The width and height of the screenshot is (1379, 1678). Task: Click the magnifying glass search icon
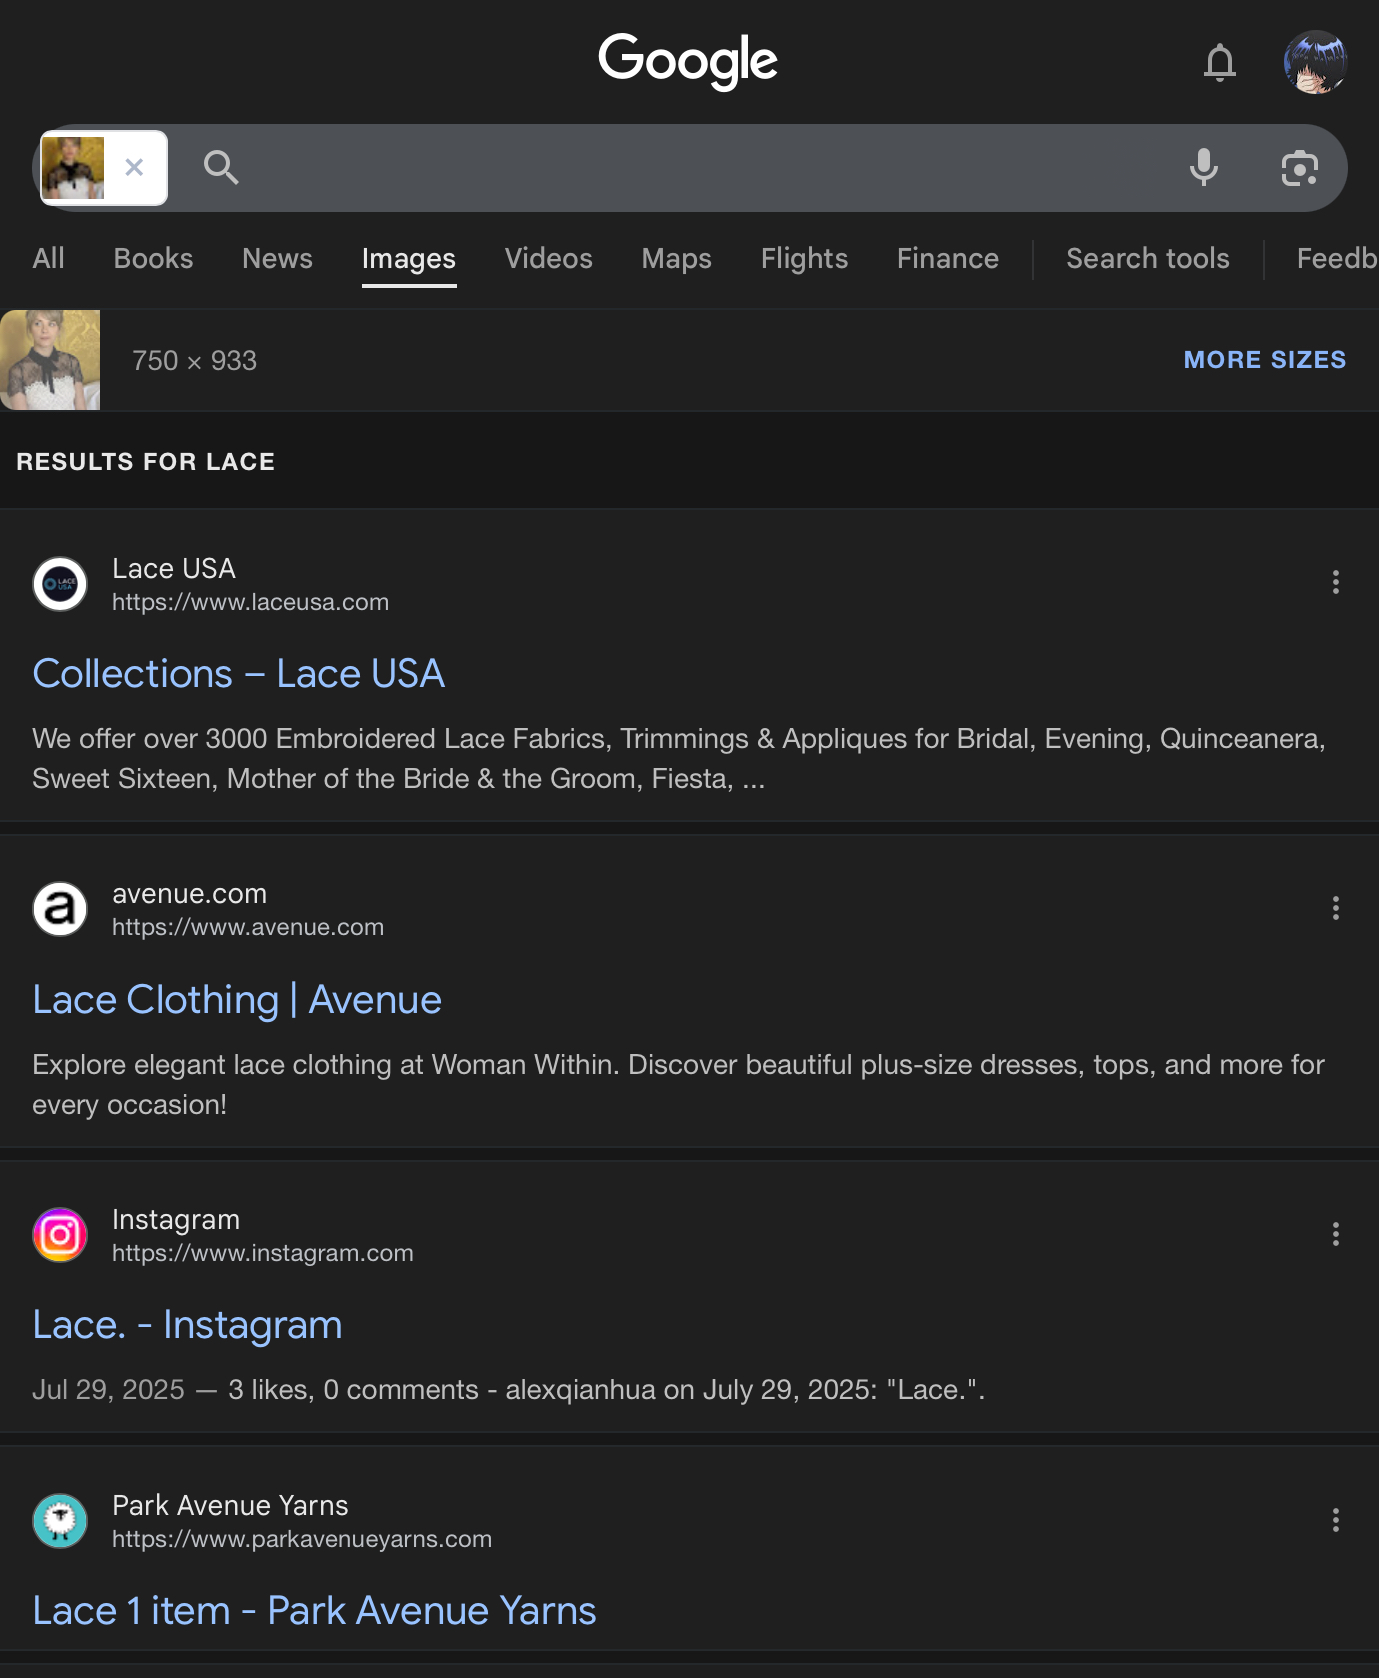click(x=221, y=167)
